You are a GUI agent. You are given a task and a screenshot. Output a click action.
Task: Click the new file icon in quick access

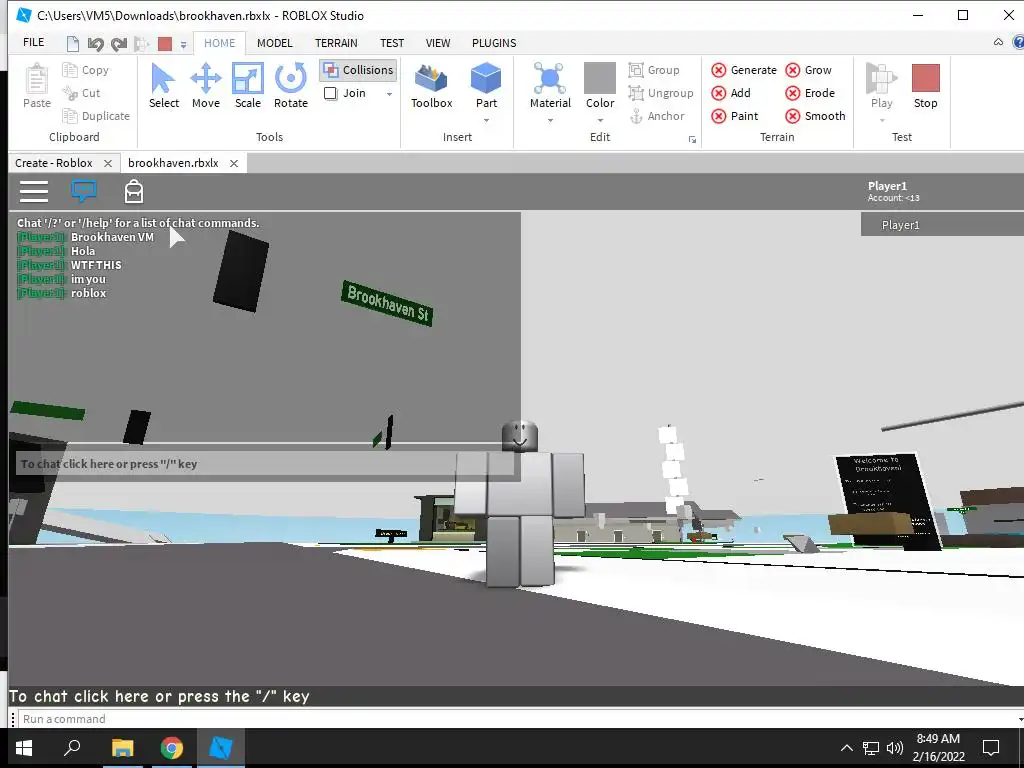72,44
